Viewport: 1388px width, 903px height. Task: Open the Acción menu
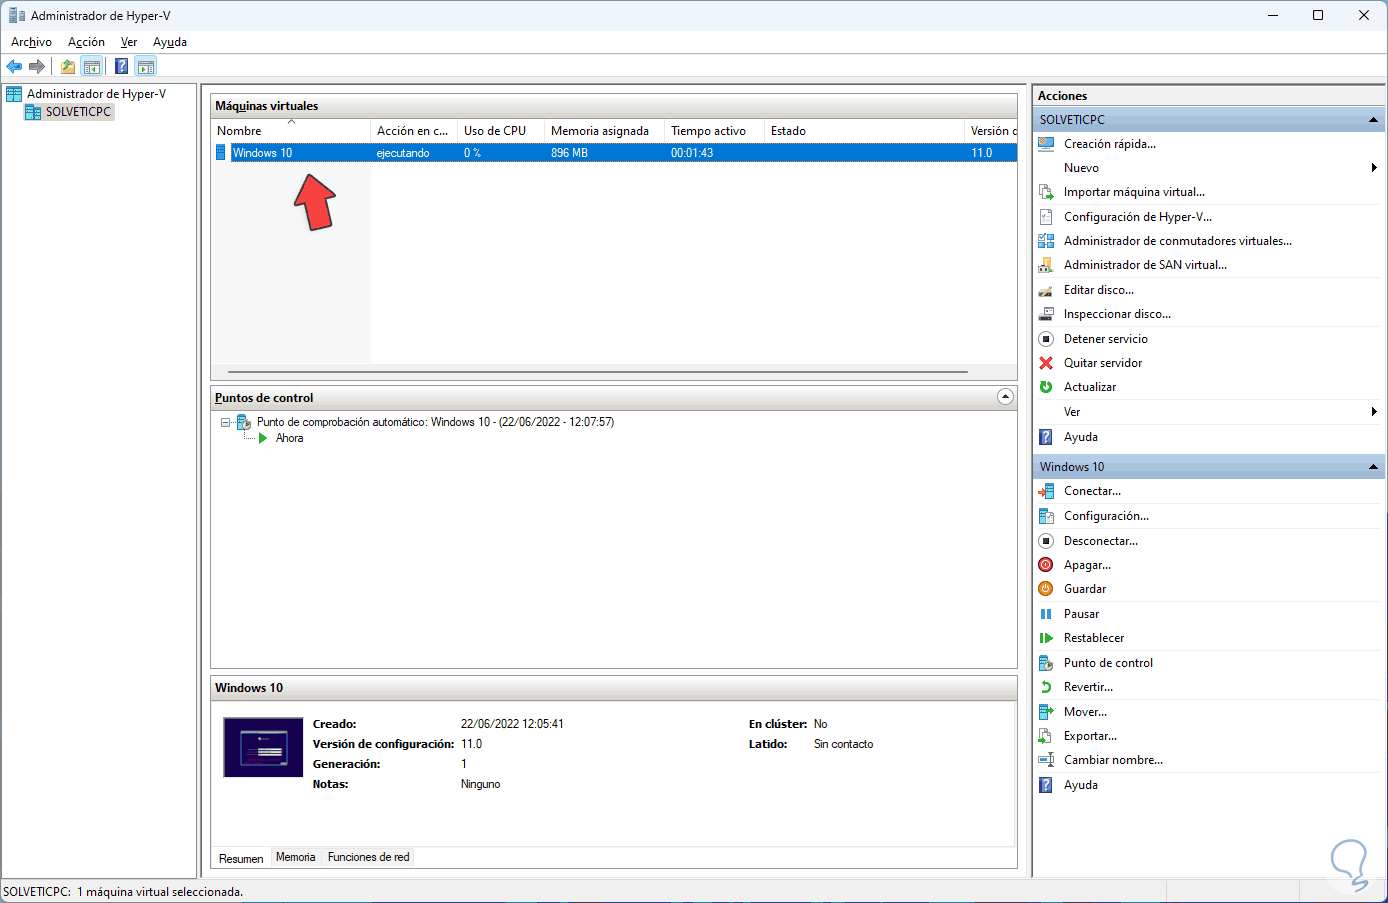tap(86, 42)
